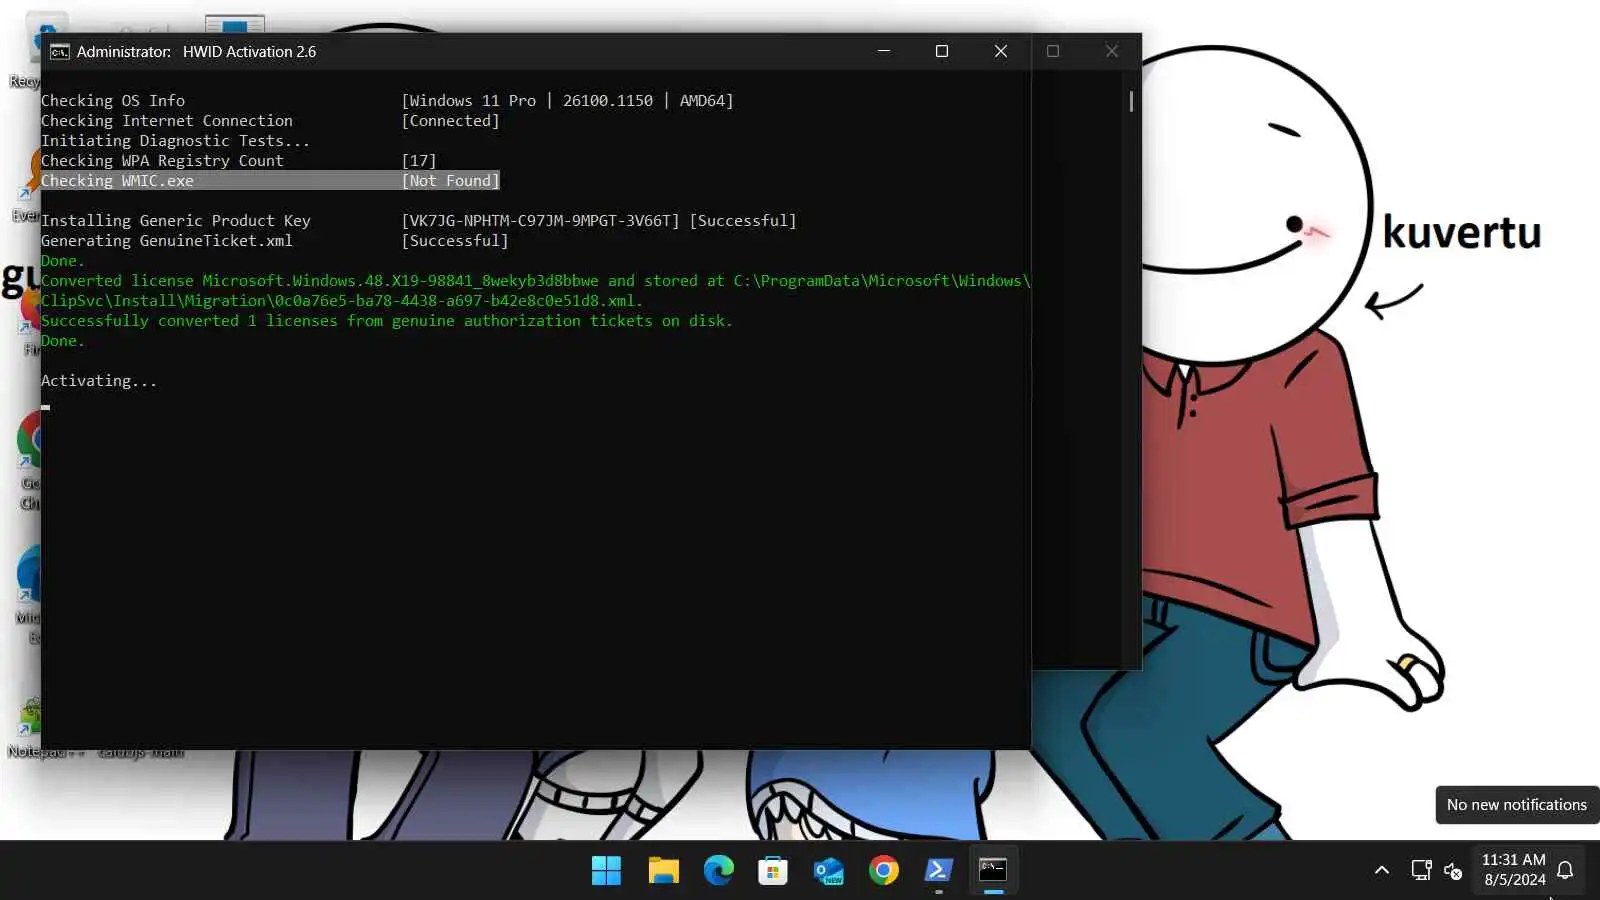Select the Command Prompt taskbar icon
The image size is (1600, 900).
[x=993, y=871]
